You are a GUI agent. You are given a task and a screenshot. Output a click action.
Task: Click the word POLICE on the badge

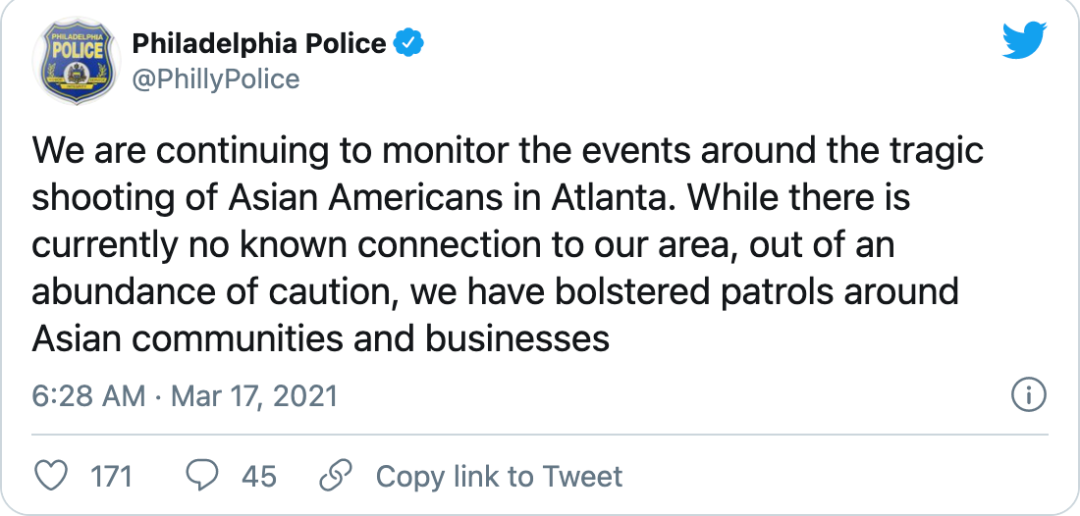(76, 50)
